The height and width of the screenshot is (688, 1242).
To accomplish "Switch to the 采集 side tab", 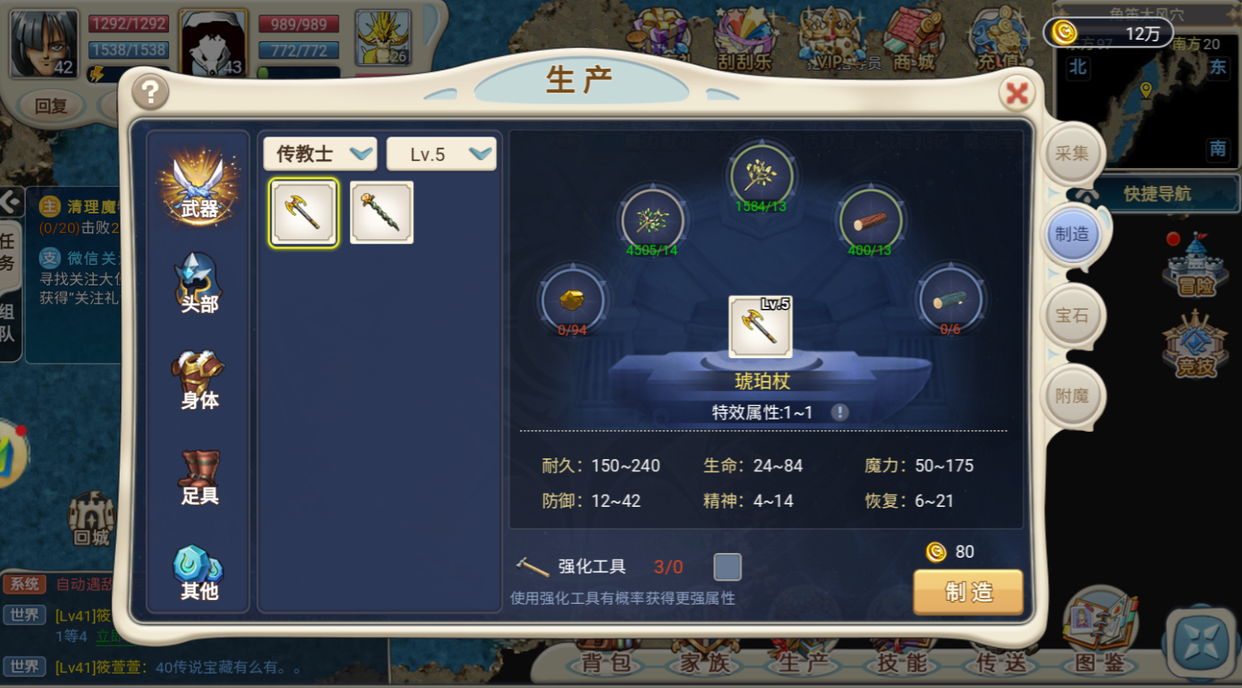I will tap(1072, 154).
